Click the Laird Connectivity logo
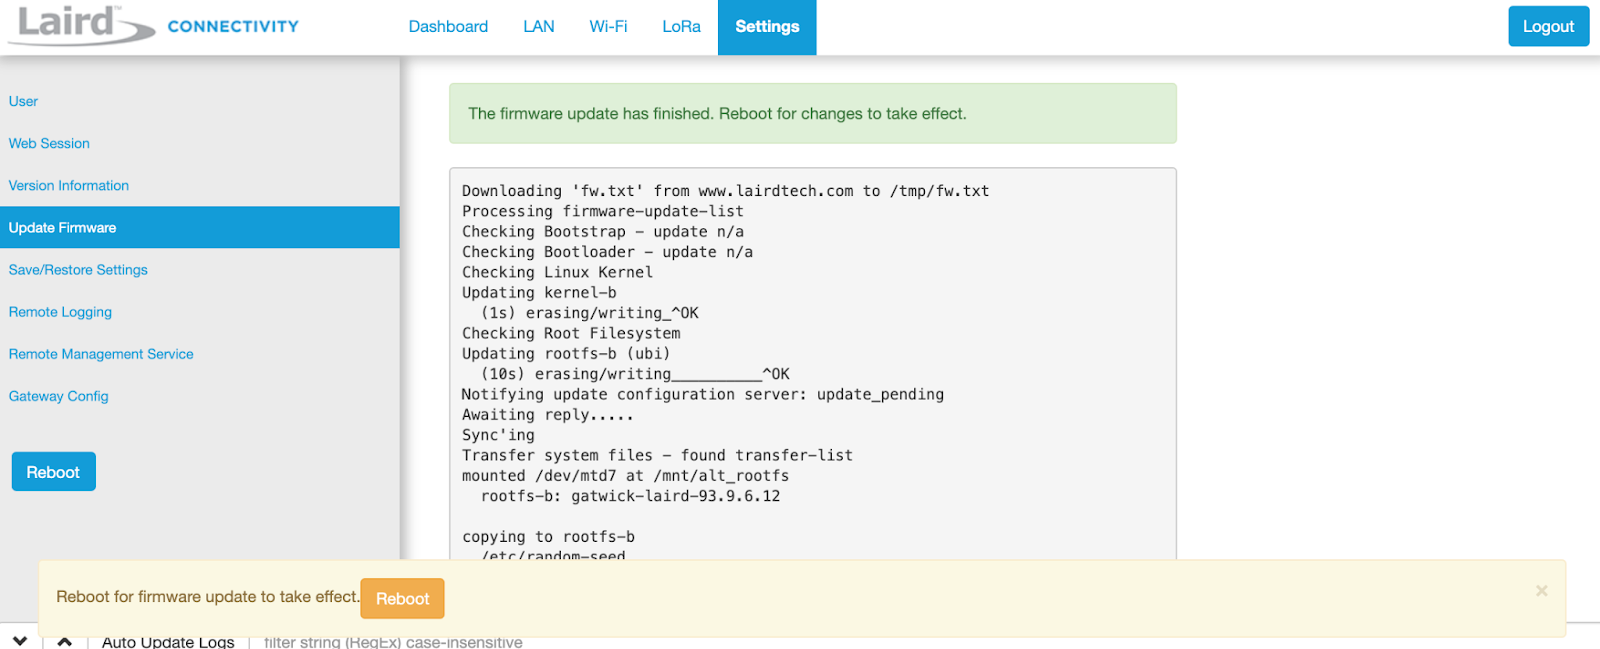 pos(154,24)
